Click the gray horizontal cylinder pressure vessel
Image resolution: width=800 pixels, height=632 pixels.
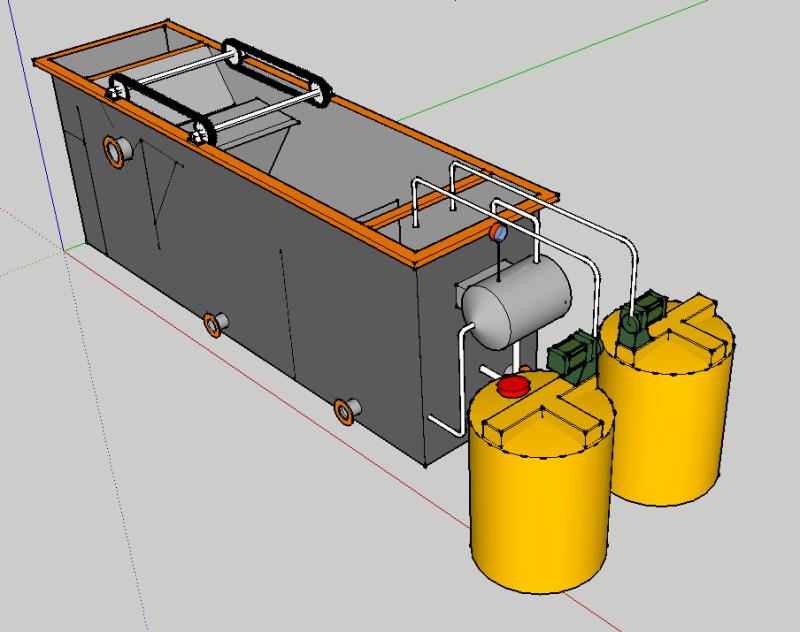(x=518, y=302)
